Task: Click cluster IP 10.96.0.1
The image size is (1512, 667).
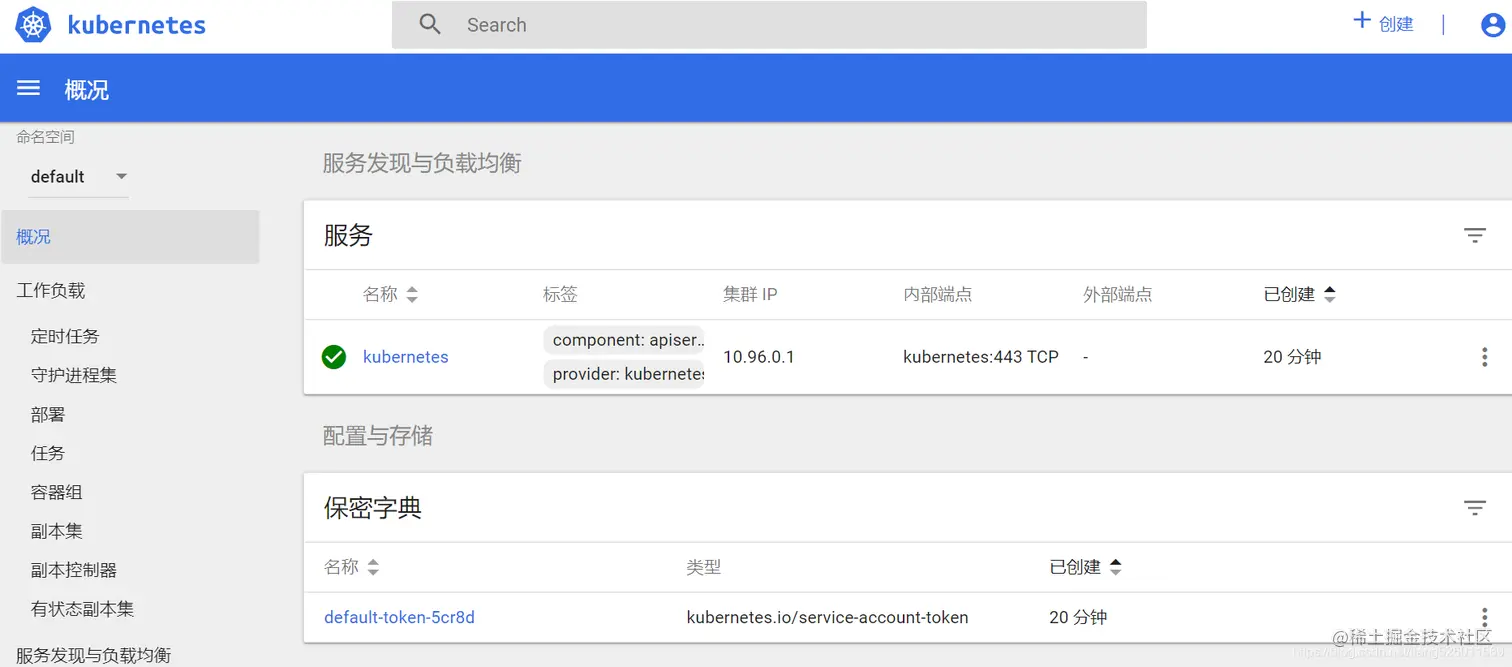Action: pyautogui.click(x=759, y=357)
